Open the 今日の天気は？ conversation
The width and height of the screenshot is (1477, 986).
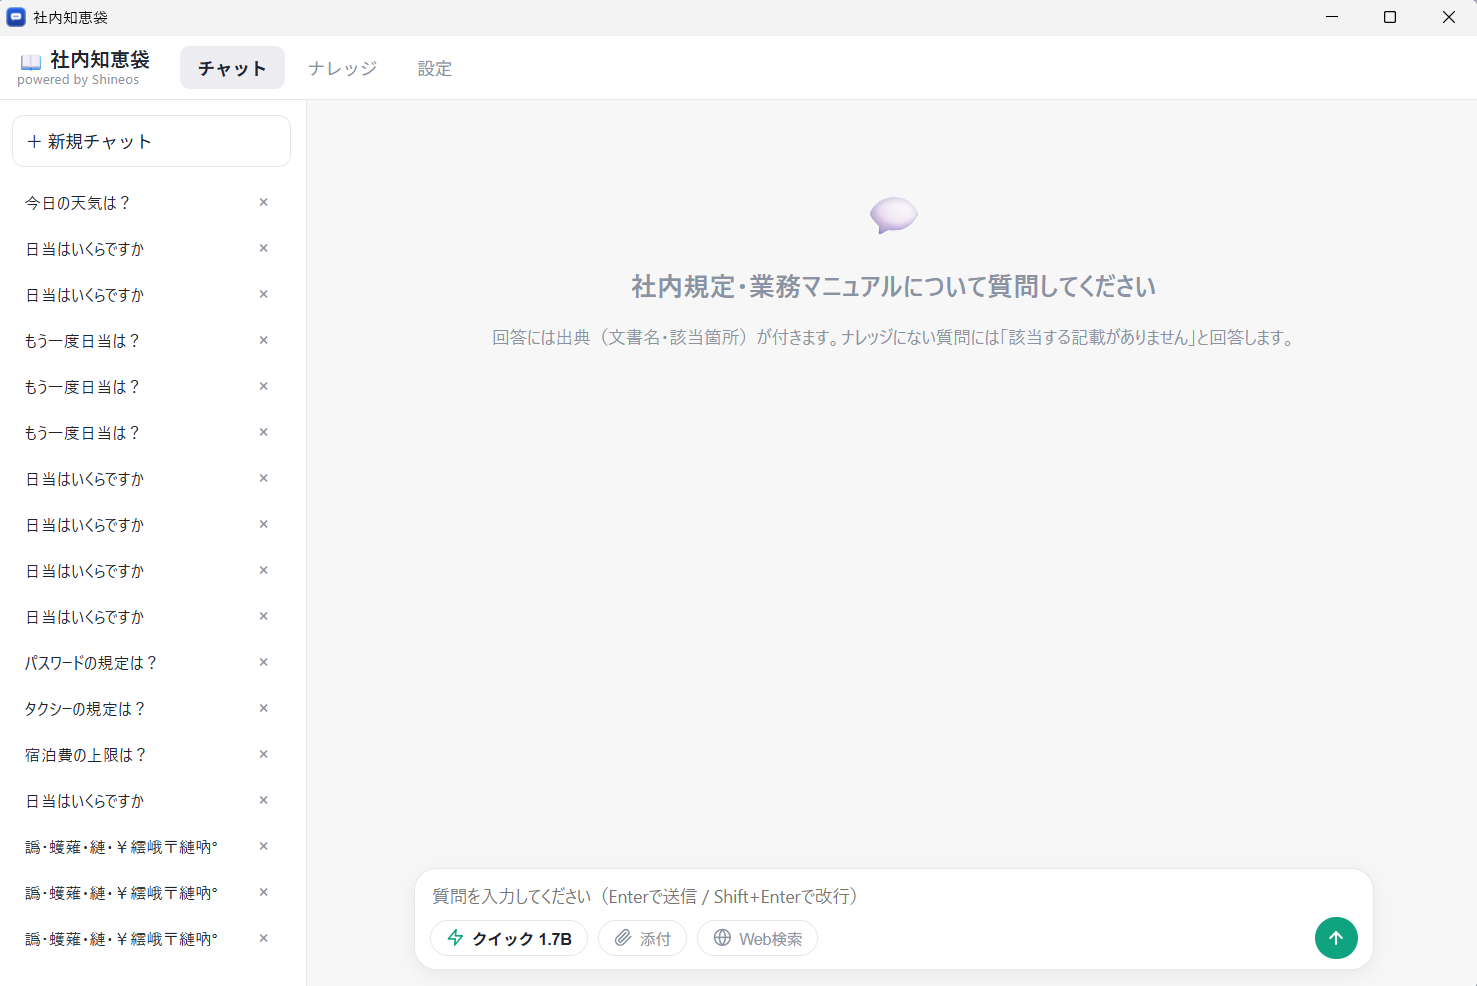coord(151,203)
